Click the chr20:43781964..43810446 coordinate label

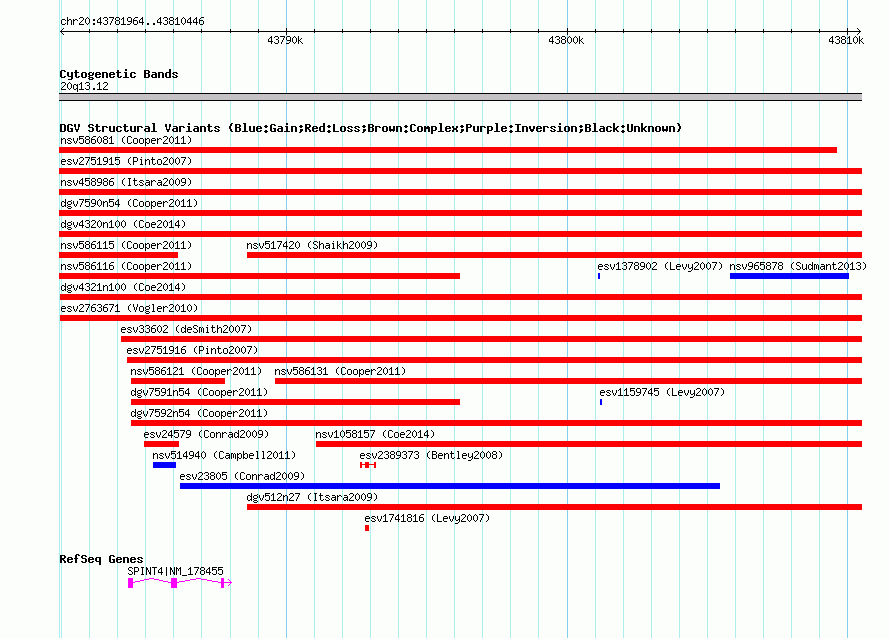pos(132,22)
